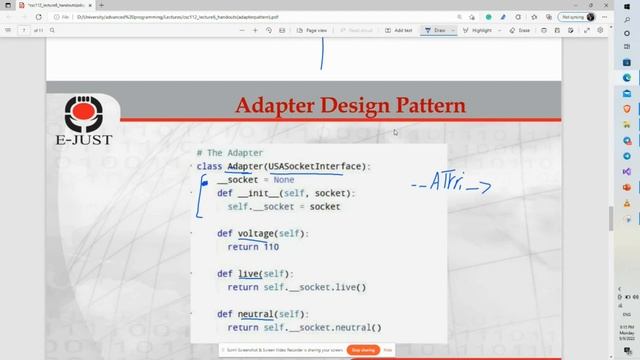Open VLC media player from the taskbar

tap(627, 203)
